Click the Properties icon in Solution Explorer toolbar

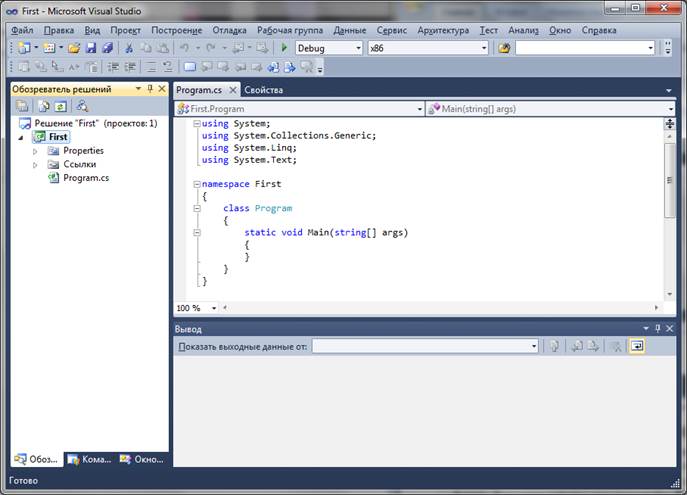[x=22, y=106]
